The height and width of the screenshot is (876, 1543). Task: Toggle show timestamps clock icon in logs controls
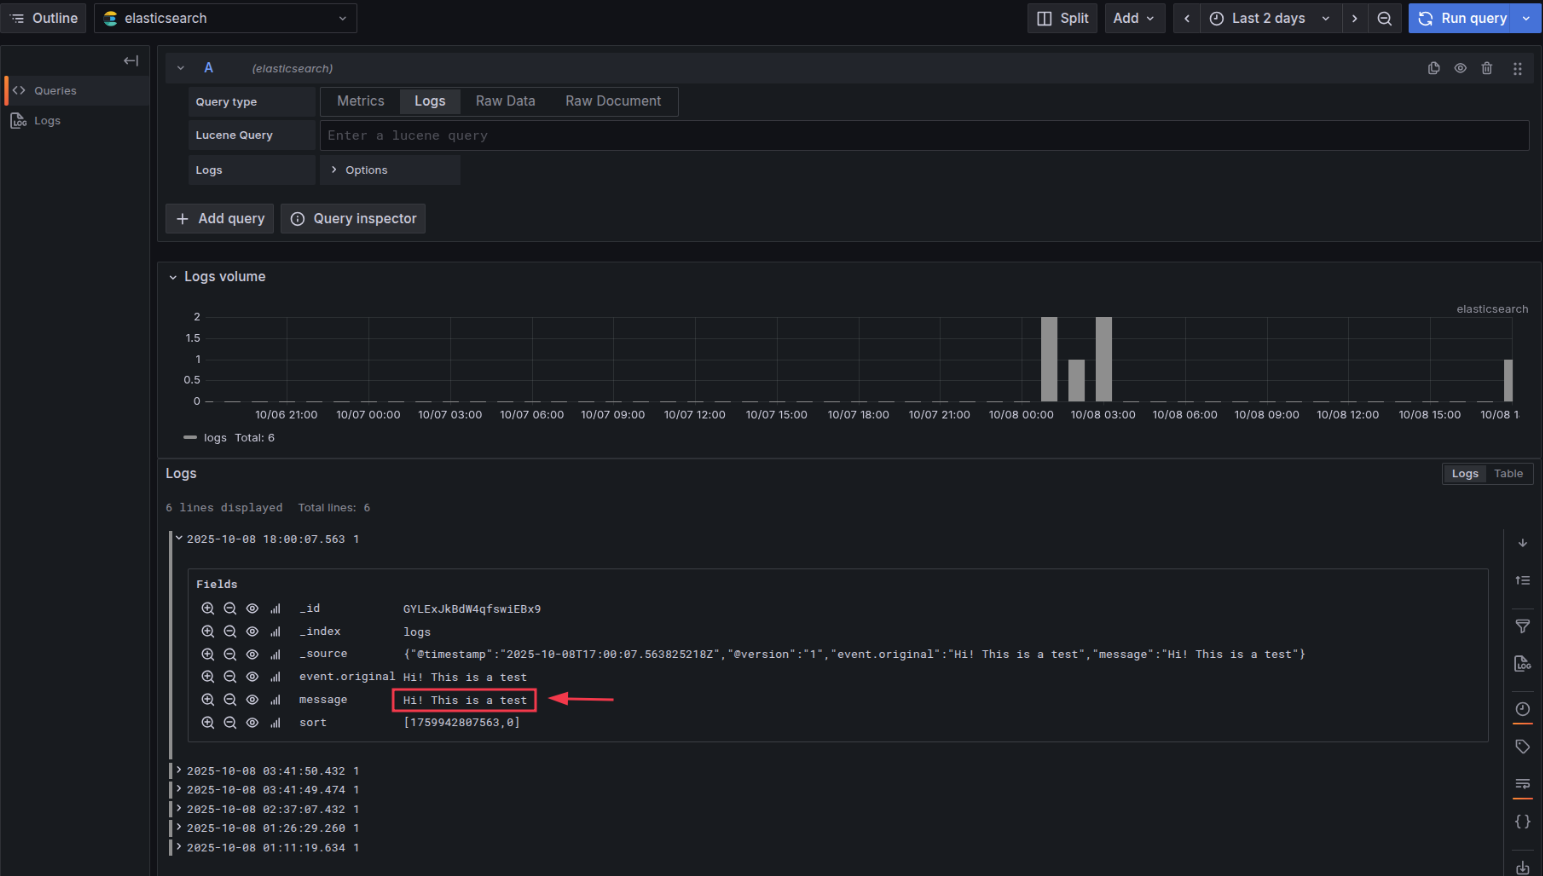(x=1522, y=709)
